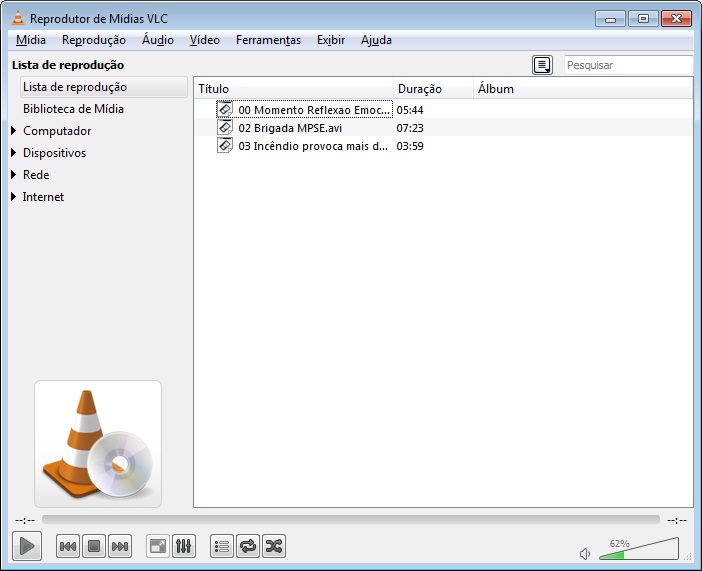Open the Ferramentas menu
This screenshot has width=702, height=571.
[268, 40]
